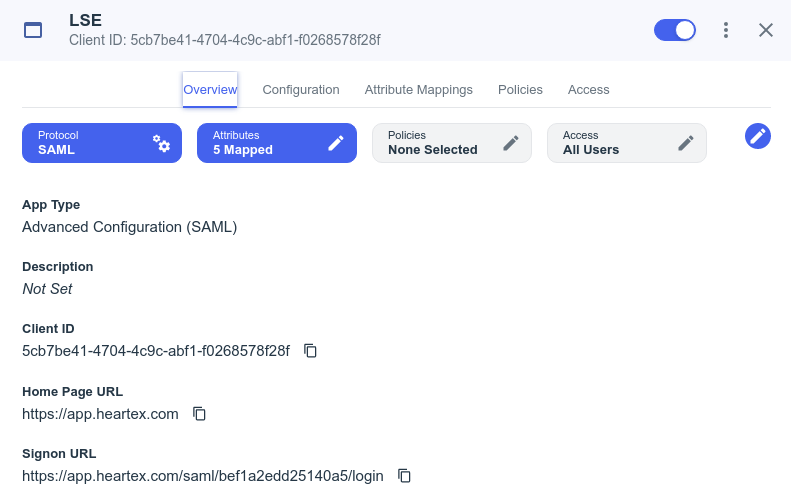Click the Signon URL text
The width and height of the screenshot is (791, 495).
[202, 476]
